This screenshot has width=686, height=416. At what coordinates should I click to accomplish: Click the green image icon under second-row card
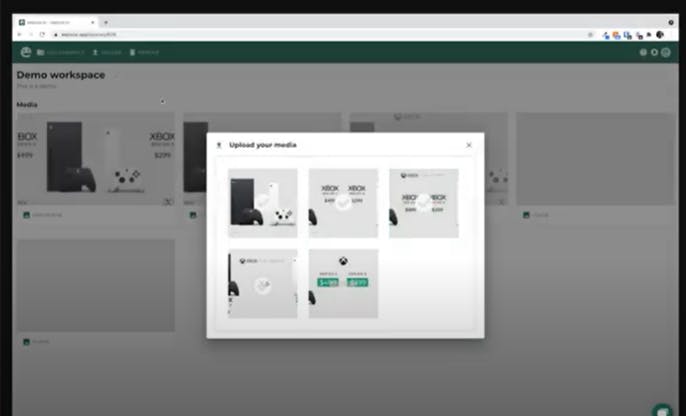click(x=26, y=342)
